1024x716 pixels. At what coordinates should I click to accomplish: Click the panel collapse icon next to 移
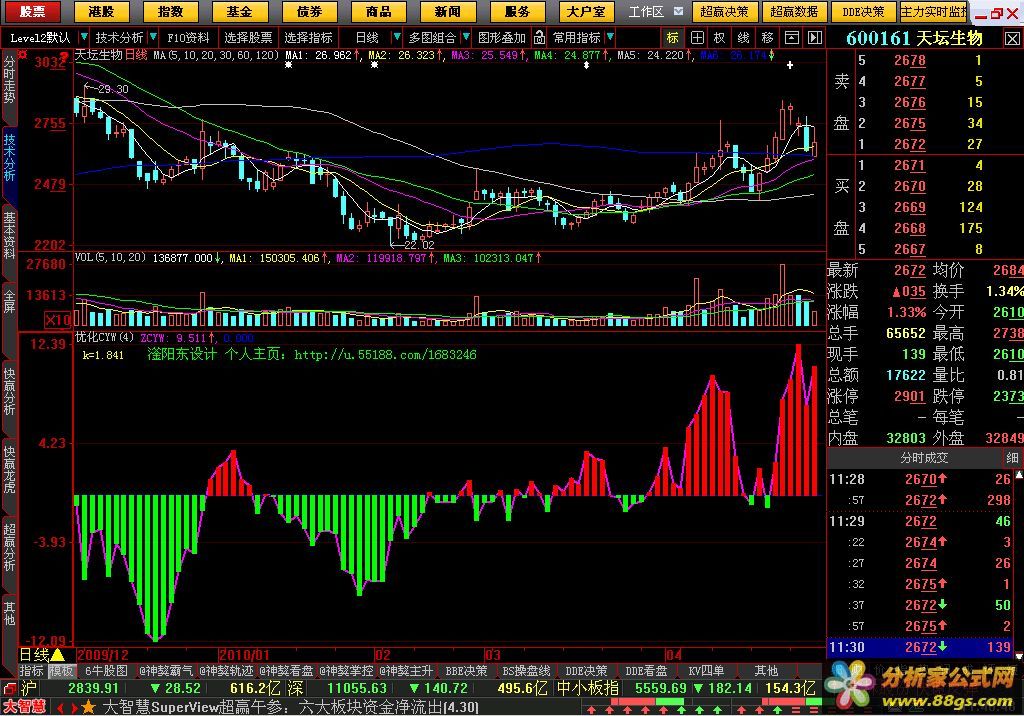(x=790, y=37)
